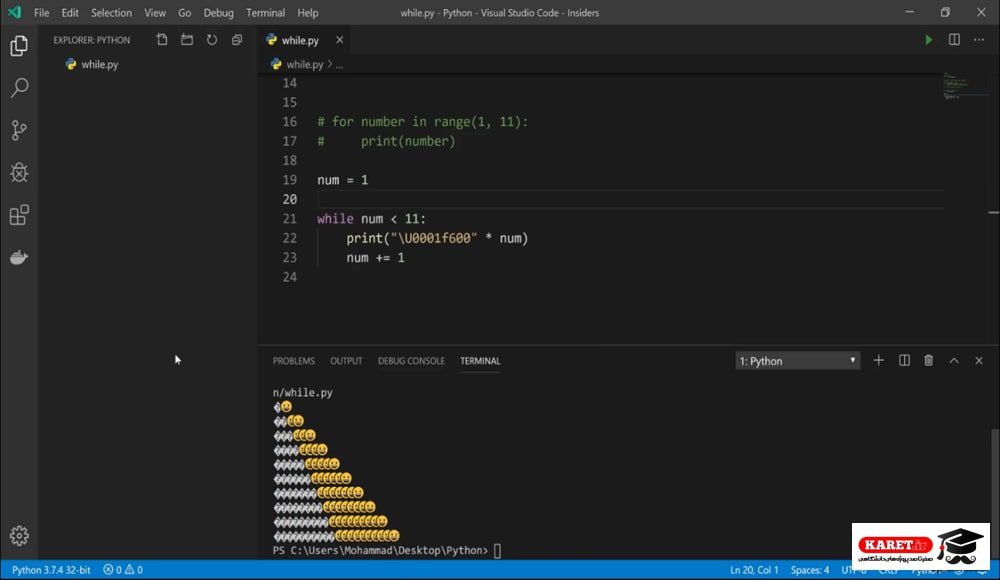Screen dimensions: 1000x580
Task: Open the Terminal menu
Action: pos(265,12)
